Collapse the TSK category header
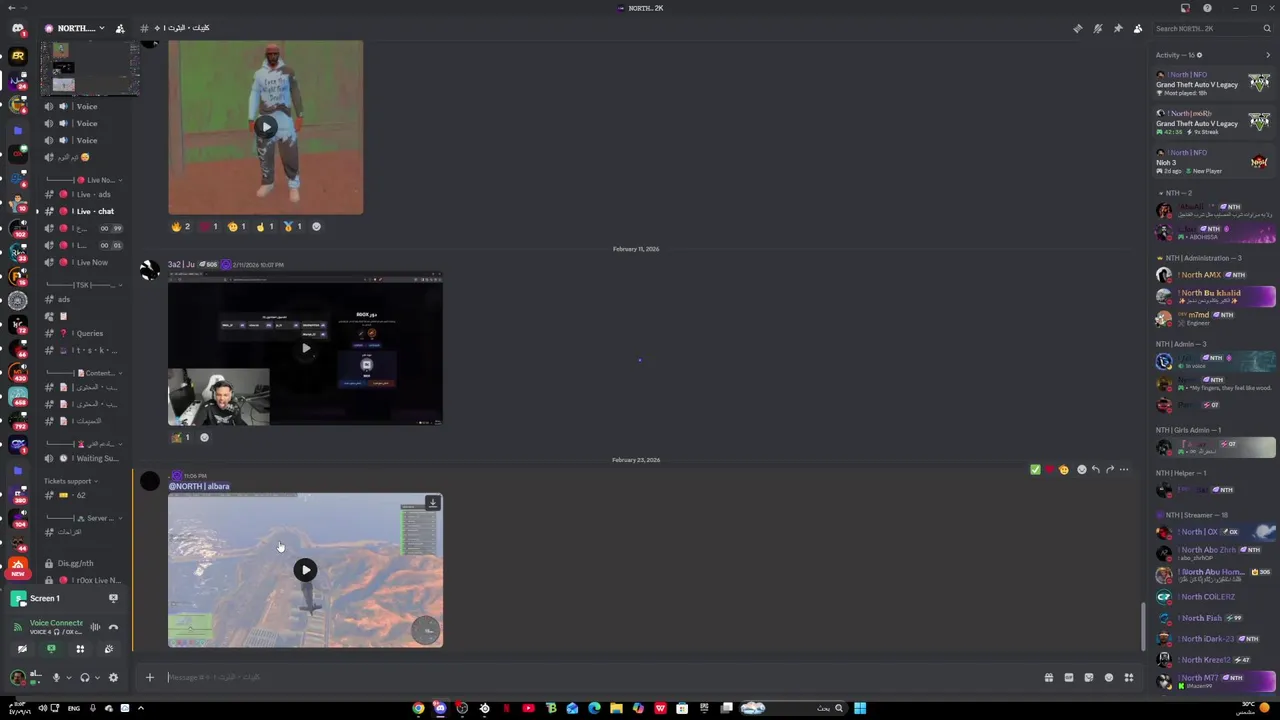The height and width of the screenshot is (720, 1280). coord(85,285)
